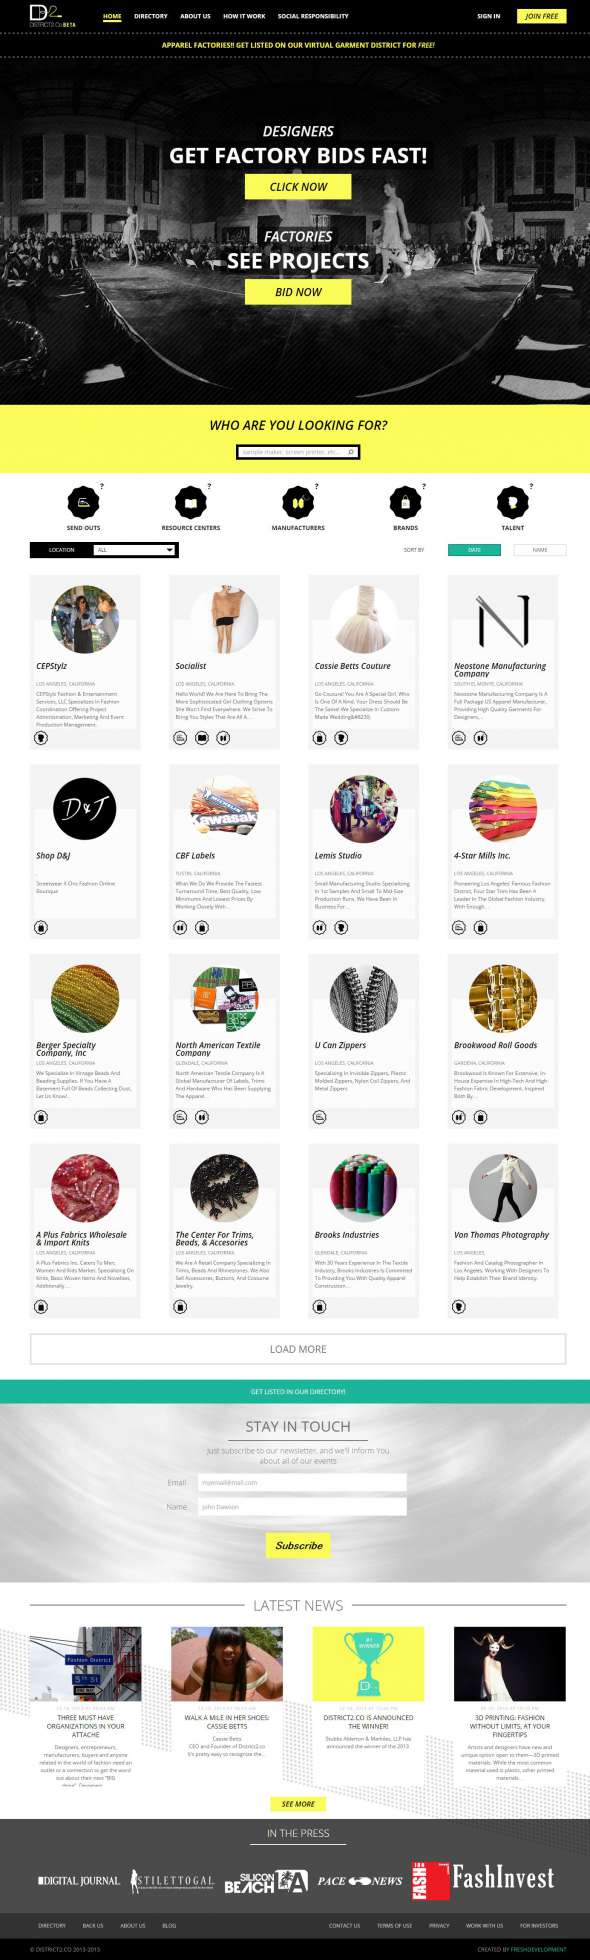Expand listings with Load More
The width and height of the screenshot is (590, 1960).
pos(298,1348)
